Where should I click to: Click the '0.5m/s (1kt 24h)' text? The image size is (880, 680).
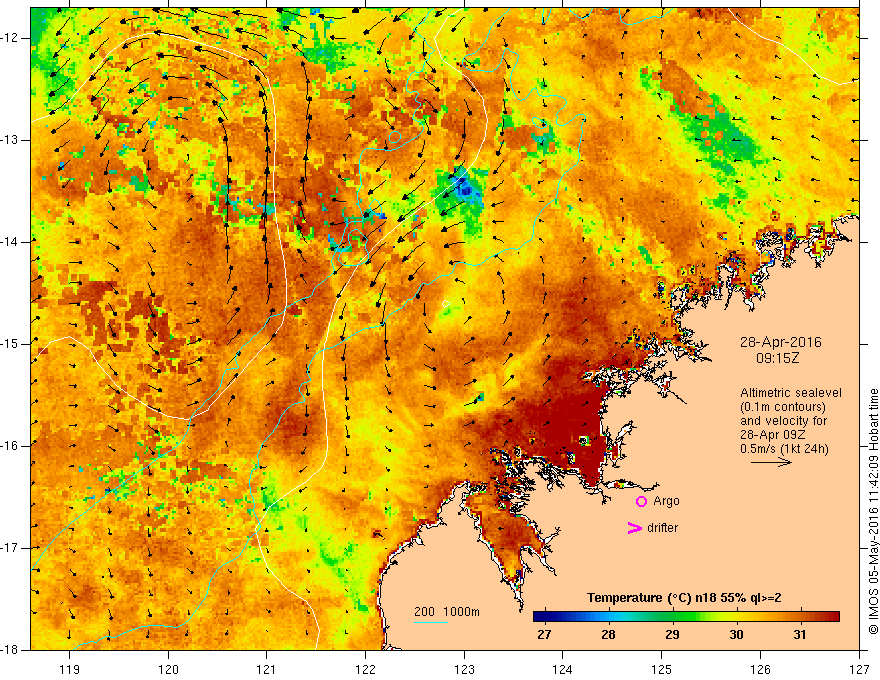click(784, 449)
